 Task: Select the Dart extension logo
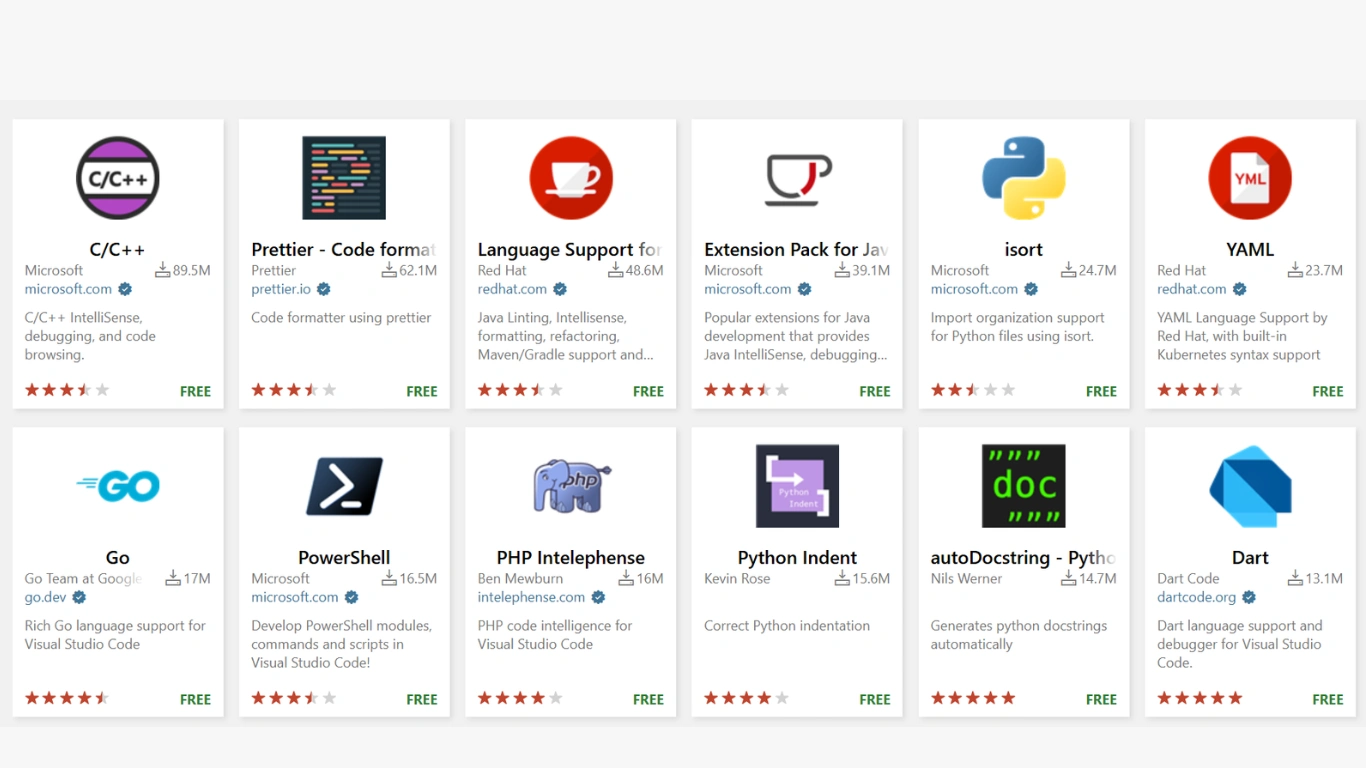point(1250,486)
